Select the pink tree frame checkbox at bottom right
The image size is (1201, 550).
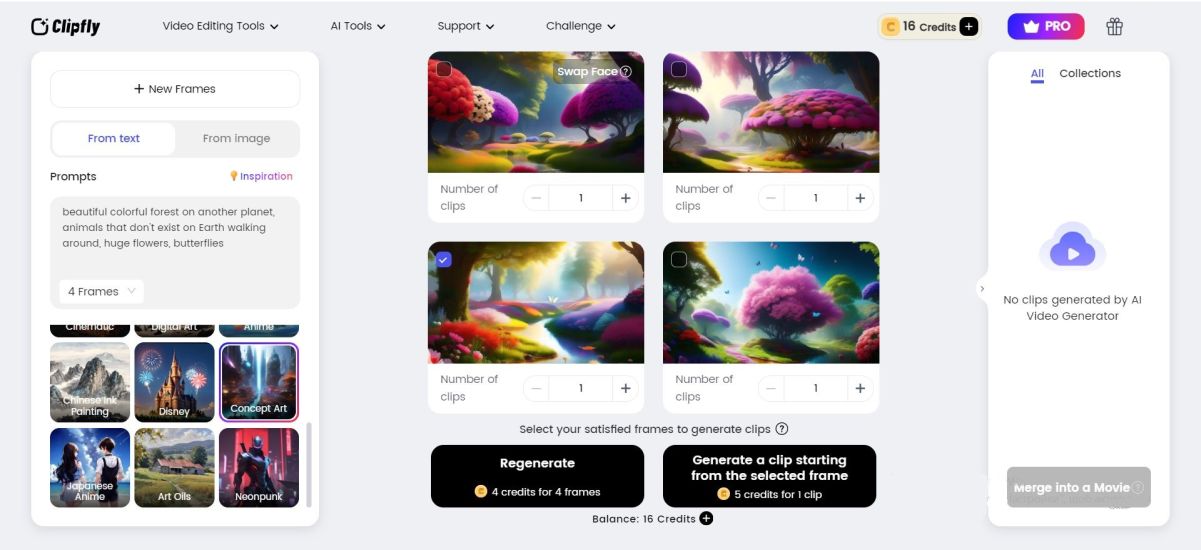click(679, 259)
